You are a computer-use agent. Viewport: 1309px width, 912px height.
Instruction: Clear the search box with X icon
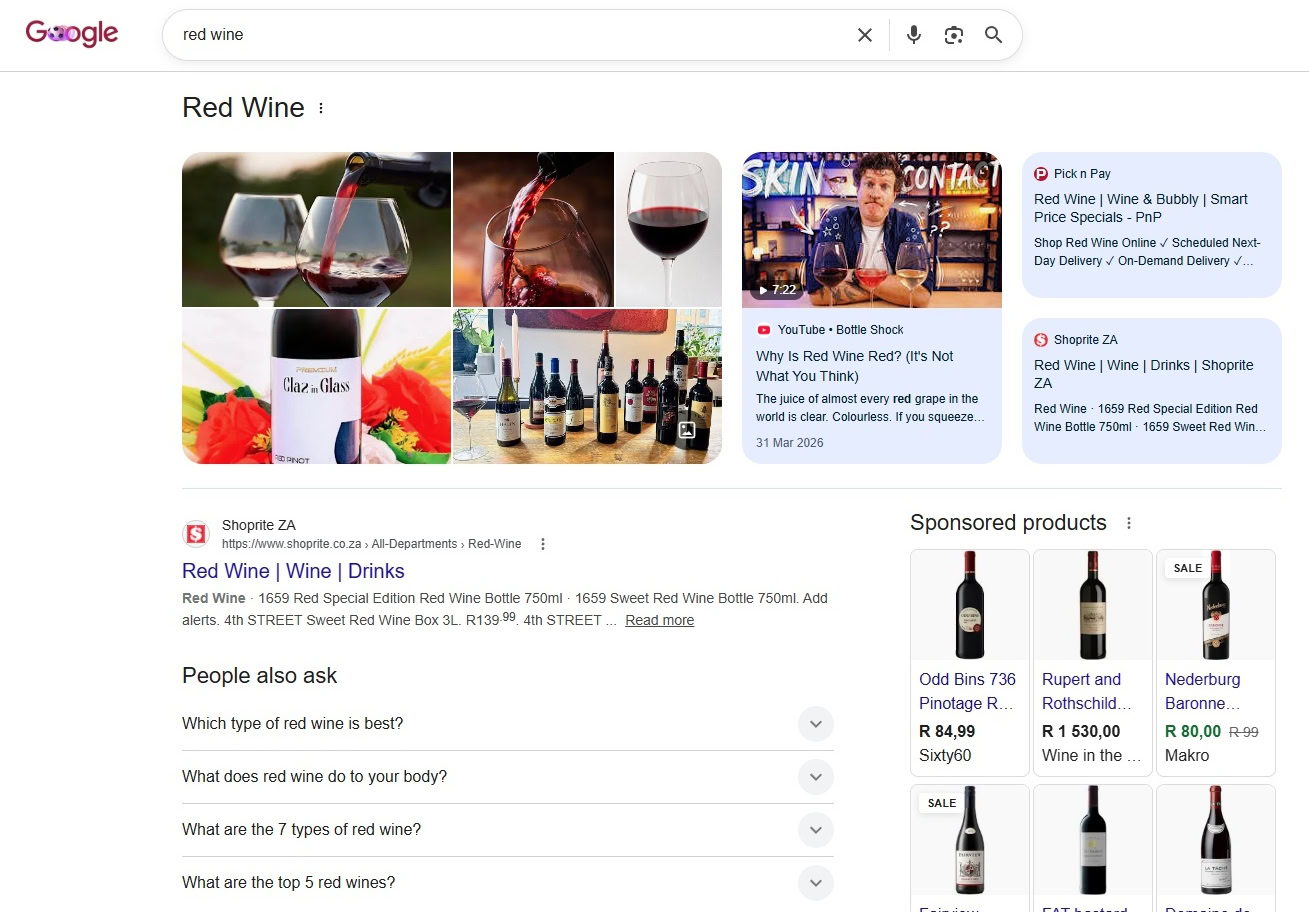coord(865,35)
